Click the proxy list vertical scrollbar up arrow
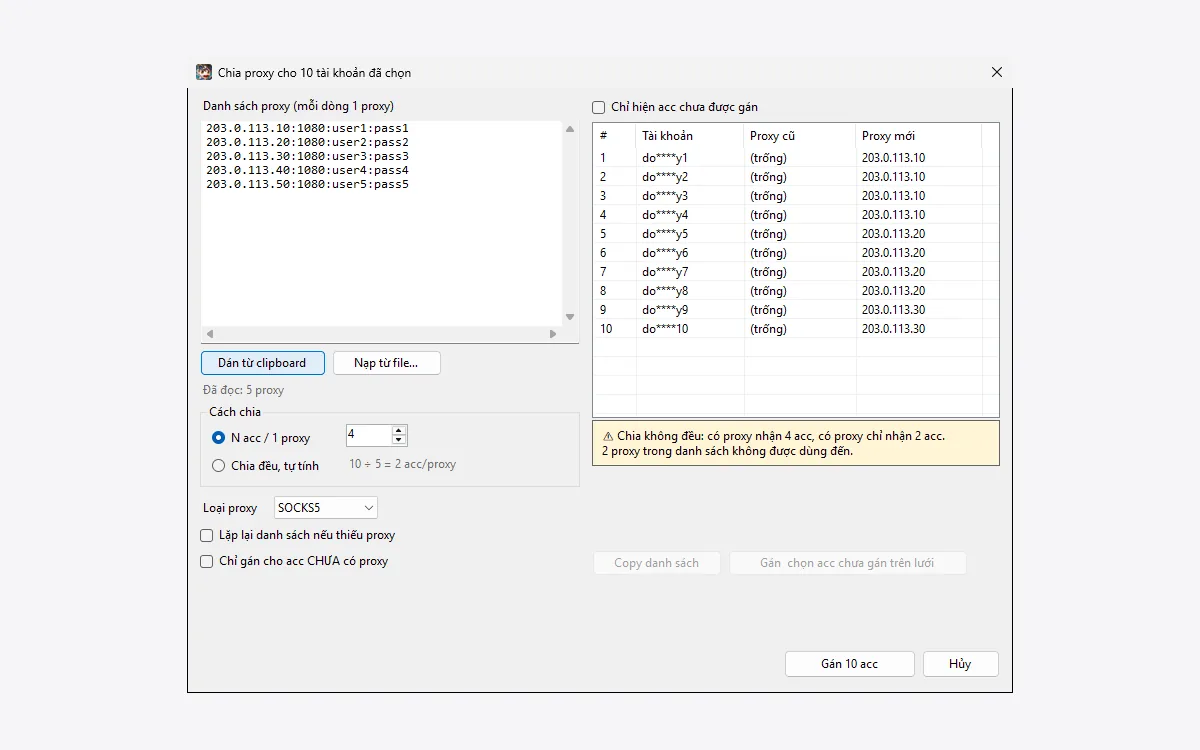 point(570,129)
